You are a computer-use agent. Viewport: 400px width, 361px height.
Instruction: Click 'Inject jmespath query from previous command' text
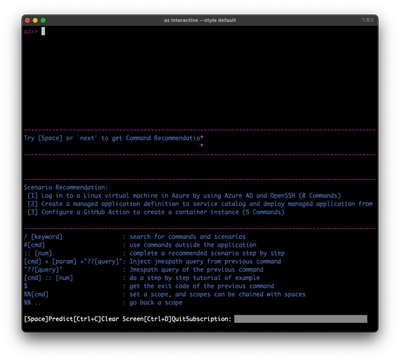coord(205,261)
